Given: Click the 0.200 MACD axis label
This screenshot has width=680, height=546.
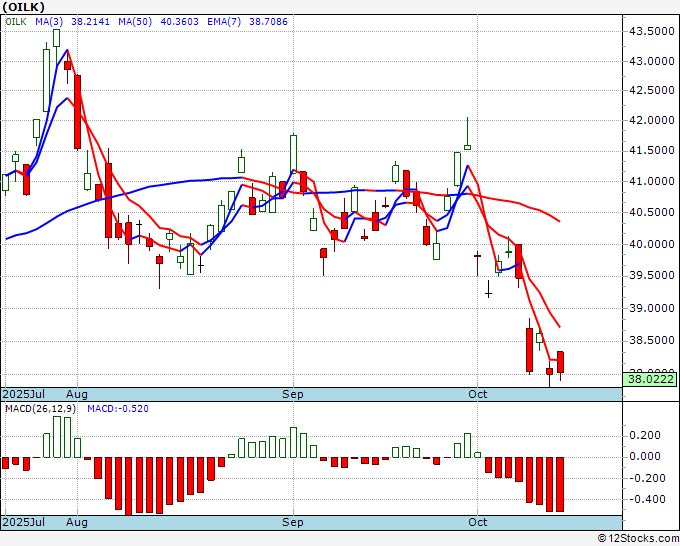Looking at the screenshot, I should pyautogui.click(x=645, y=435).
